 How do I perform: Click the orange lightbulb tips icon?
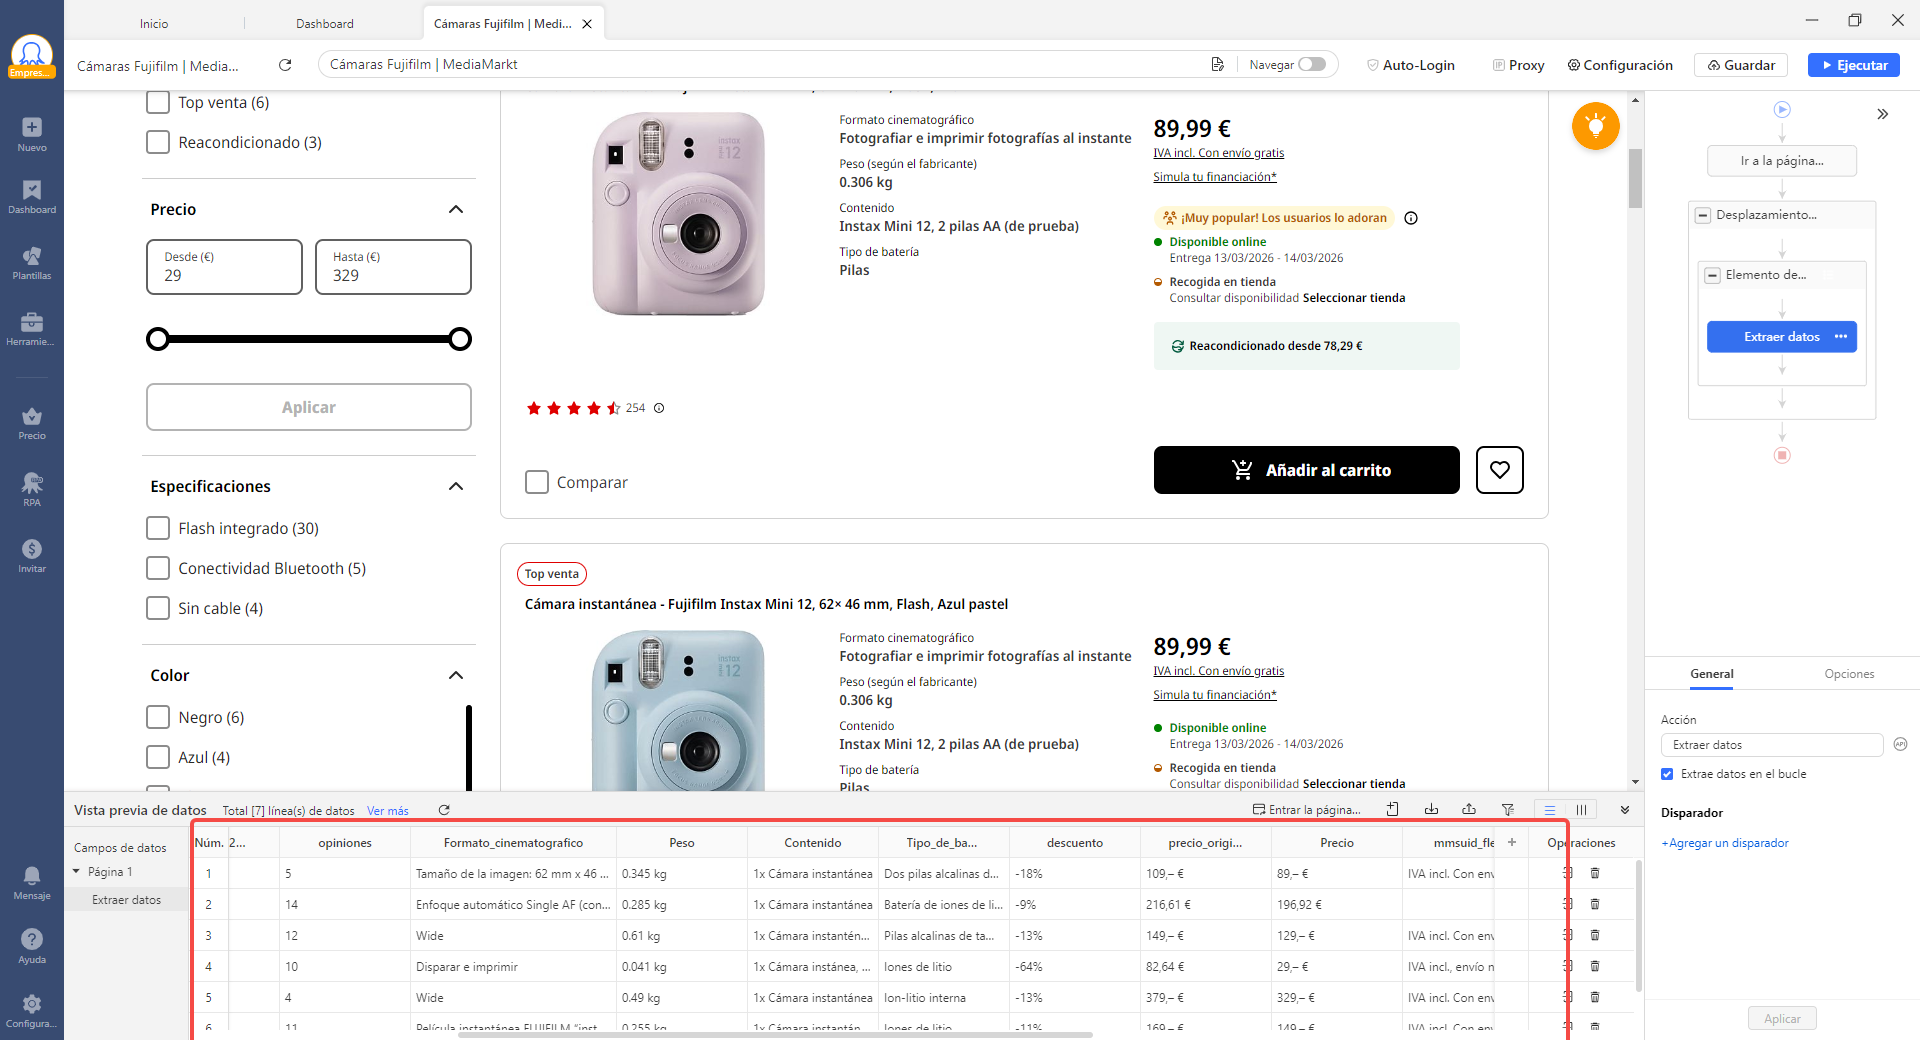[x=1595, y=126]
